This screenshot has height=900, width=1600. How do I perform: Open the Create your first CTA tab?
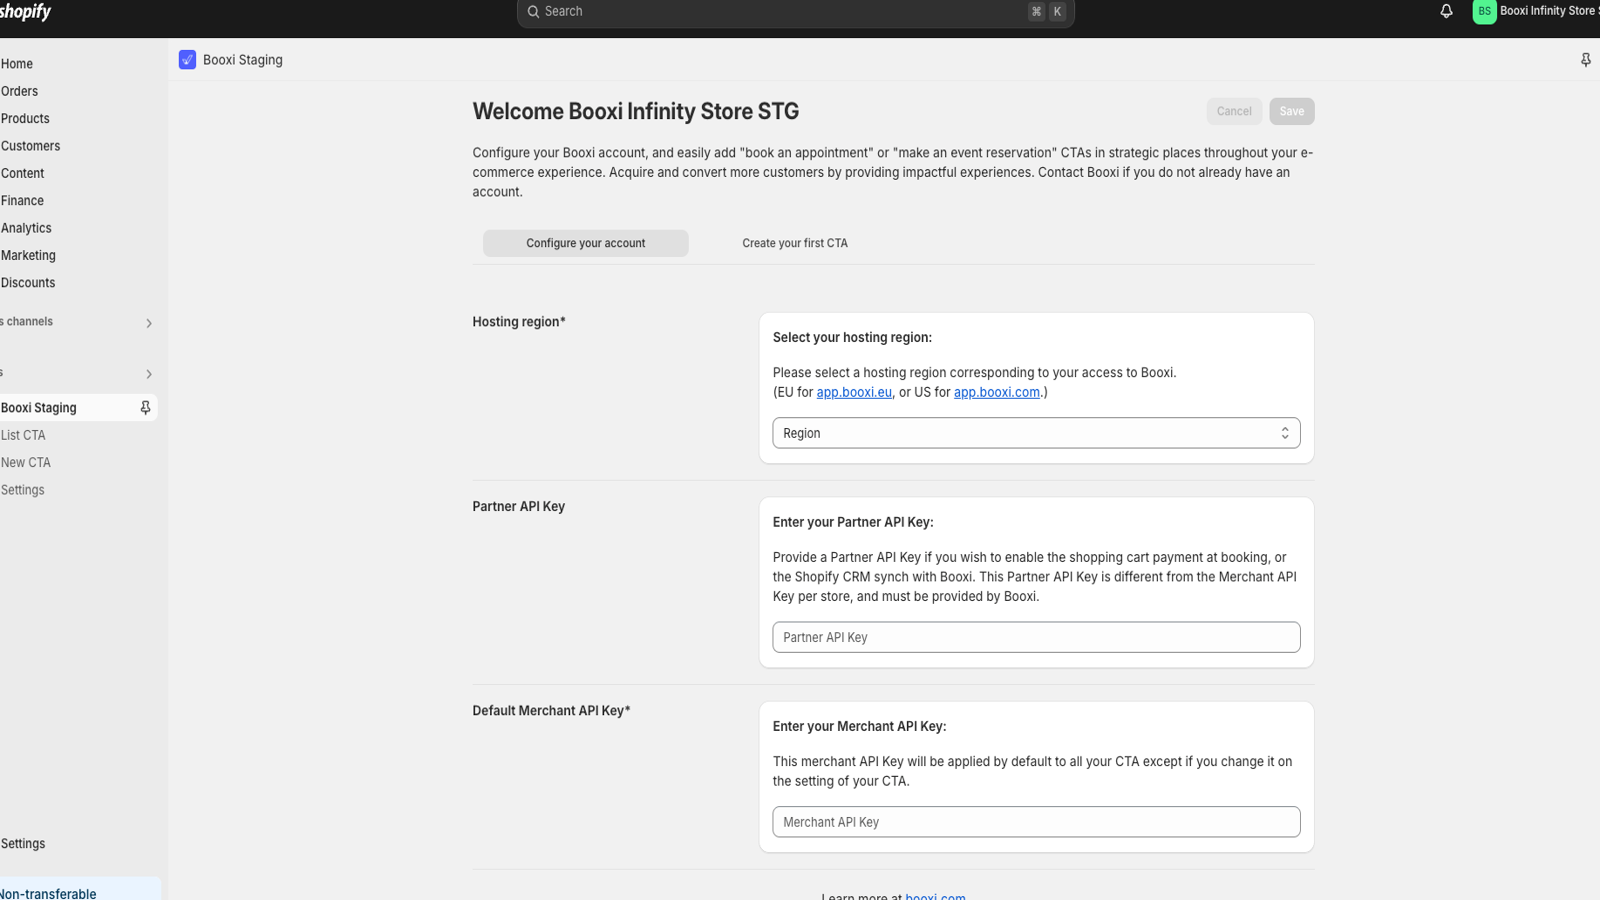[794, 243]
